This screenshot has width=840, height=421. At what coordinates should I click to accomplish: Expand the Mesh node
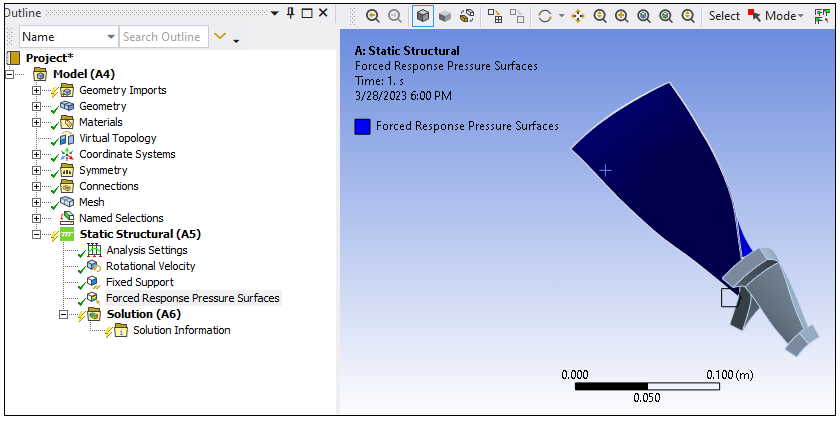[36, 203]
